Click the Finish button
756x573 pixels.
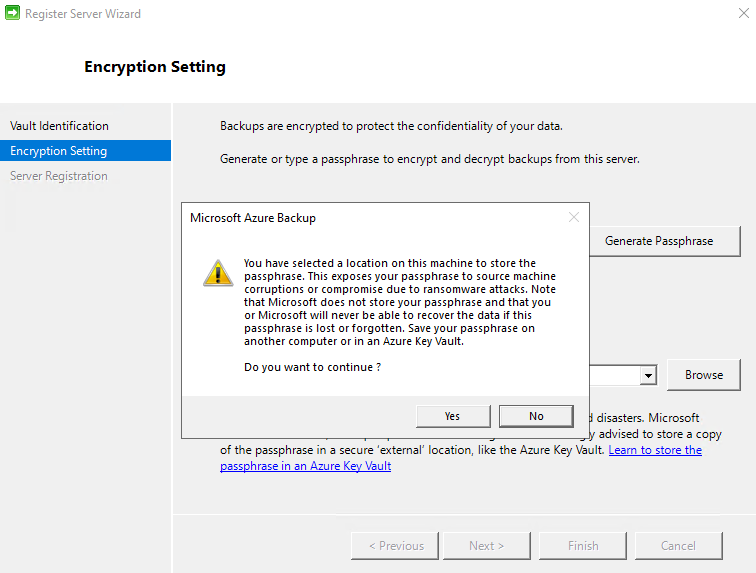tap(583, 546)
